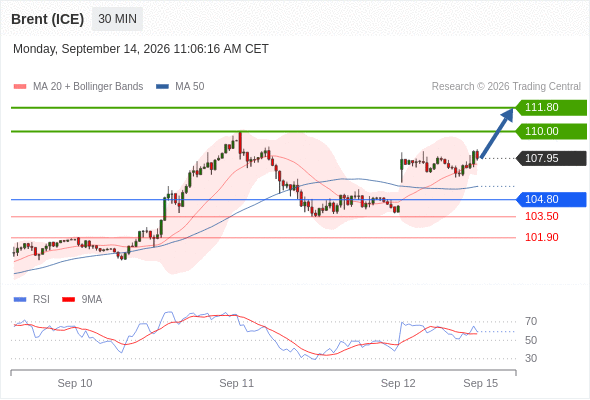Click the blue MA 50 legend swatch

point(162,87)
